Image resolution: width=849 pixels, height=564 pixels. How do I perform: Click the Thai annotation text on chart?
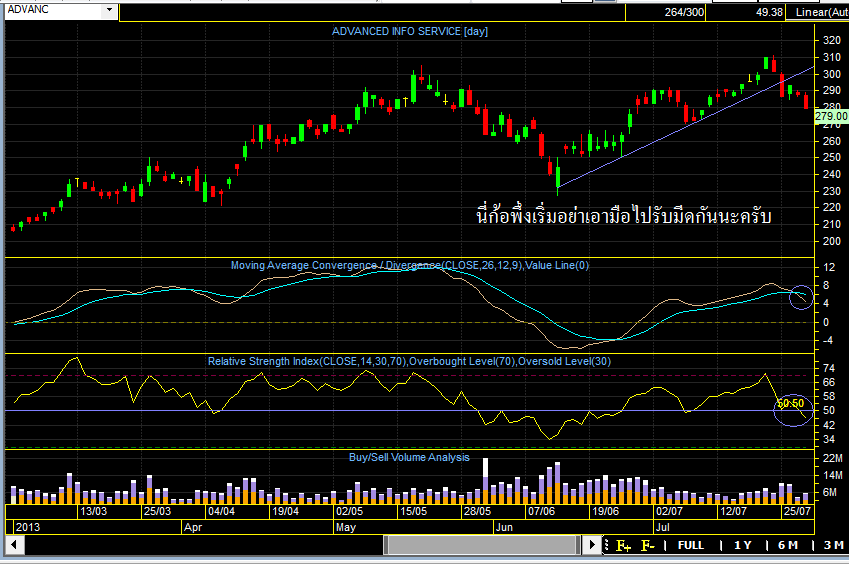coord(623,214)
